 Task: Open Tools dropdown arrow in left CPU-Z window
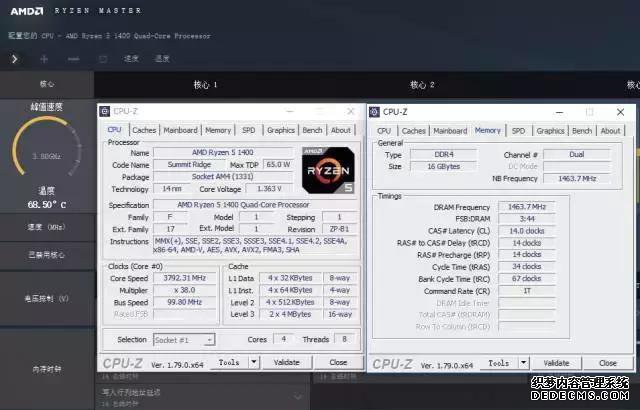(x=254, y=362)
